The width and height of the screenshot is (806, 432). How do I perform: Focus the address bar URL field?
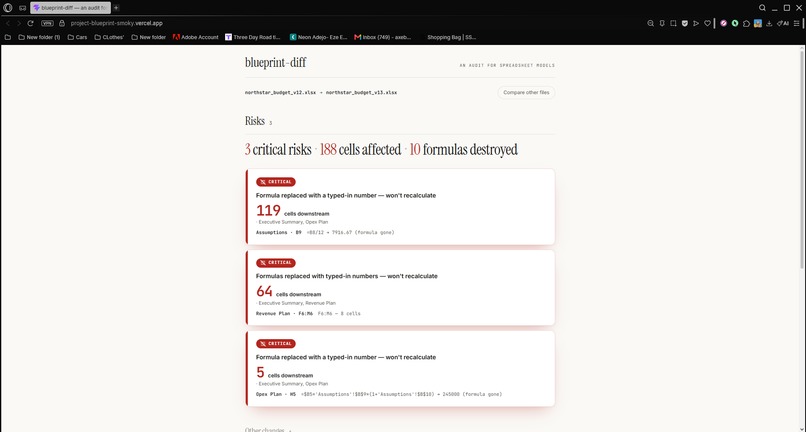117,23
